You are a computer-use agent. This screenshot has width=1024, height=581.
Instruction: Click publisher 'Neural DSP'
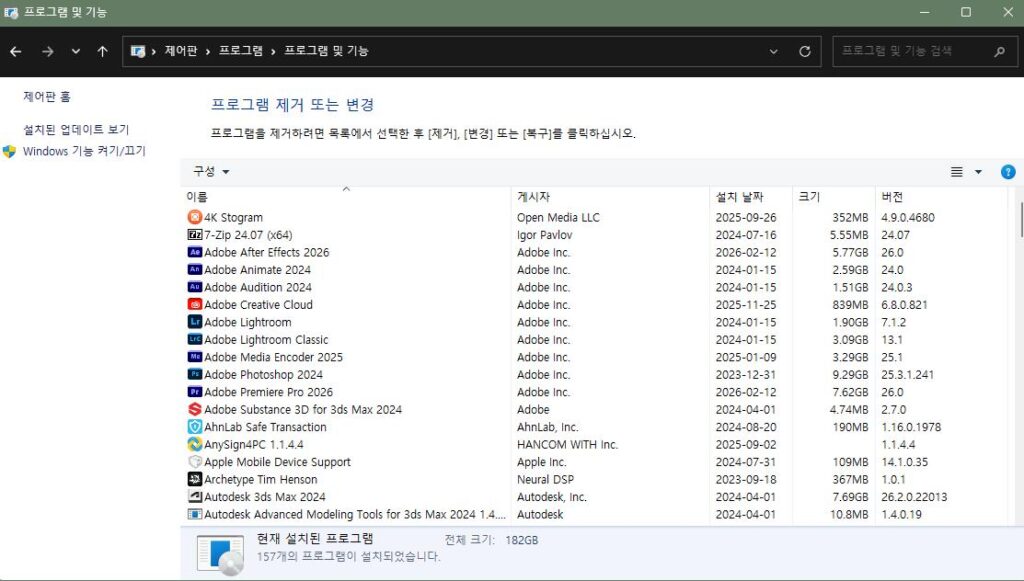545,479
